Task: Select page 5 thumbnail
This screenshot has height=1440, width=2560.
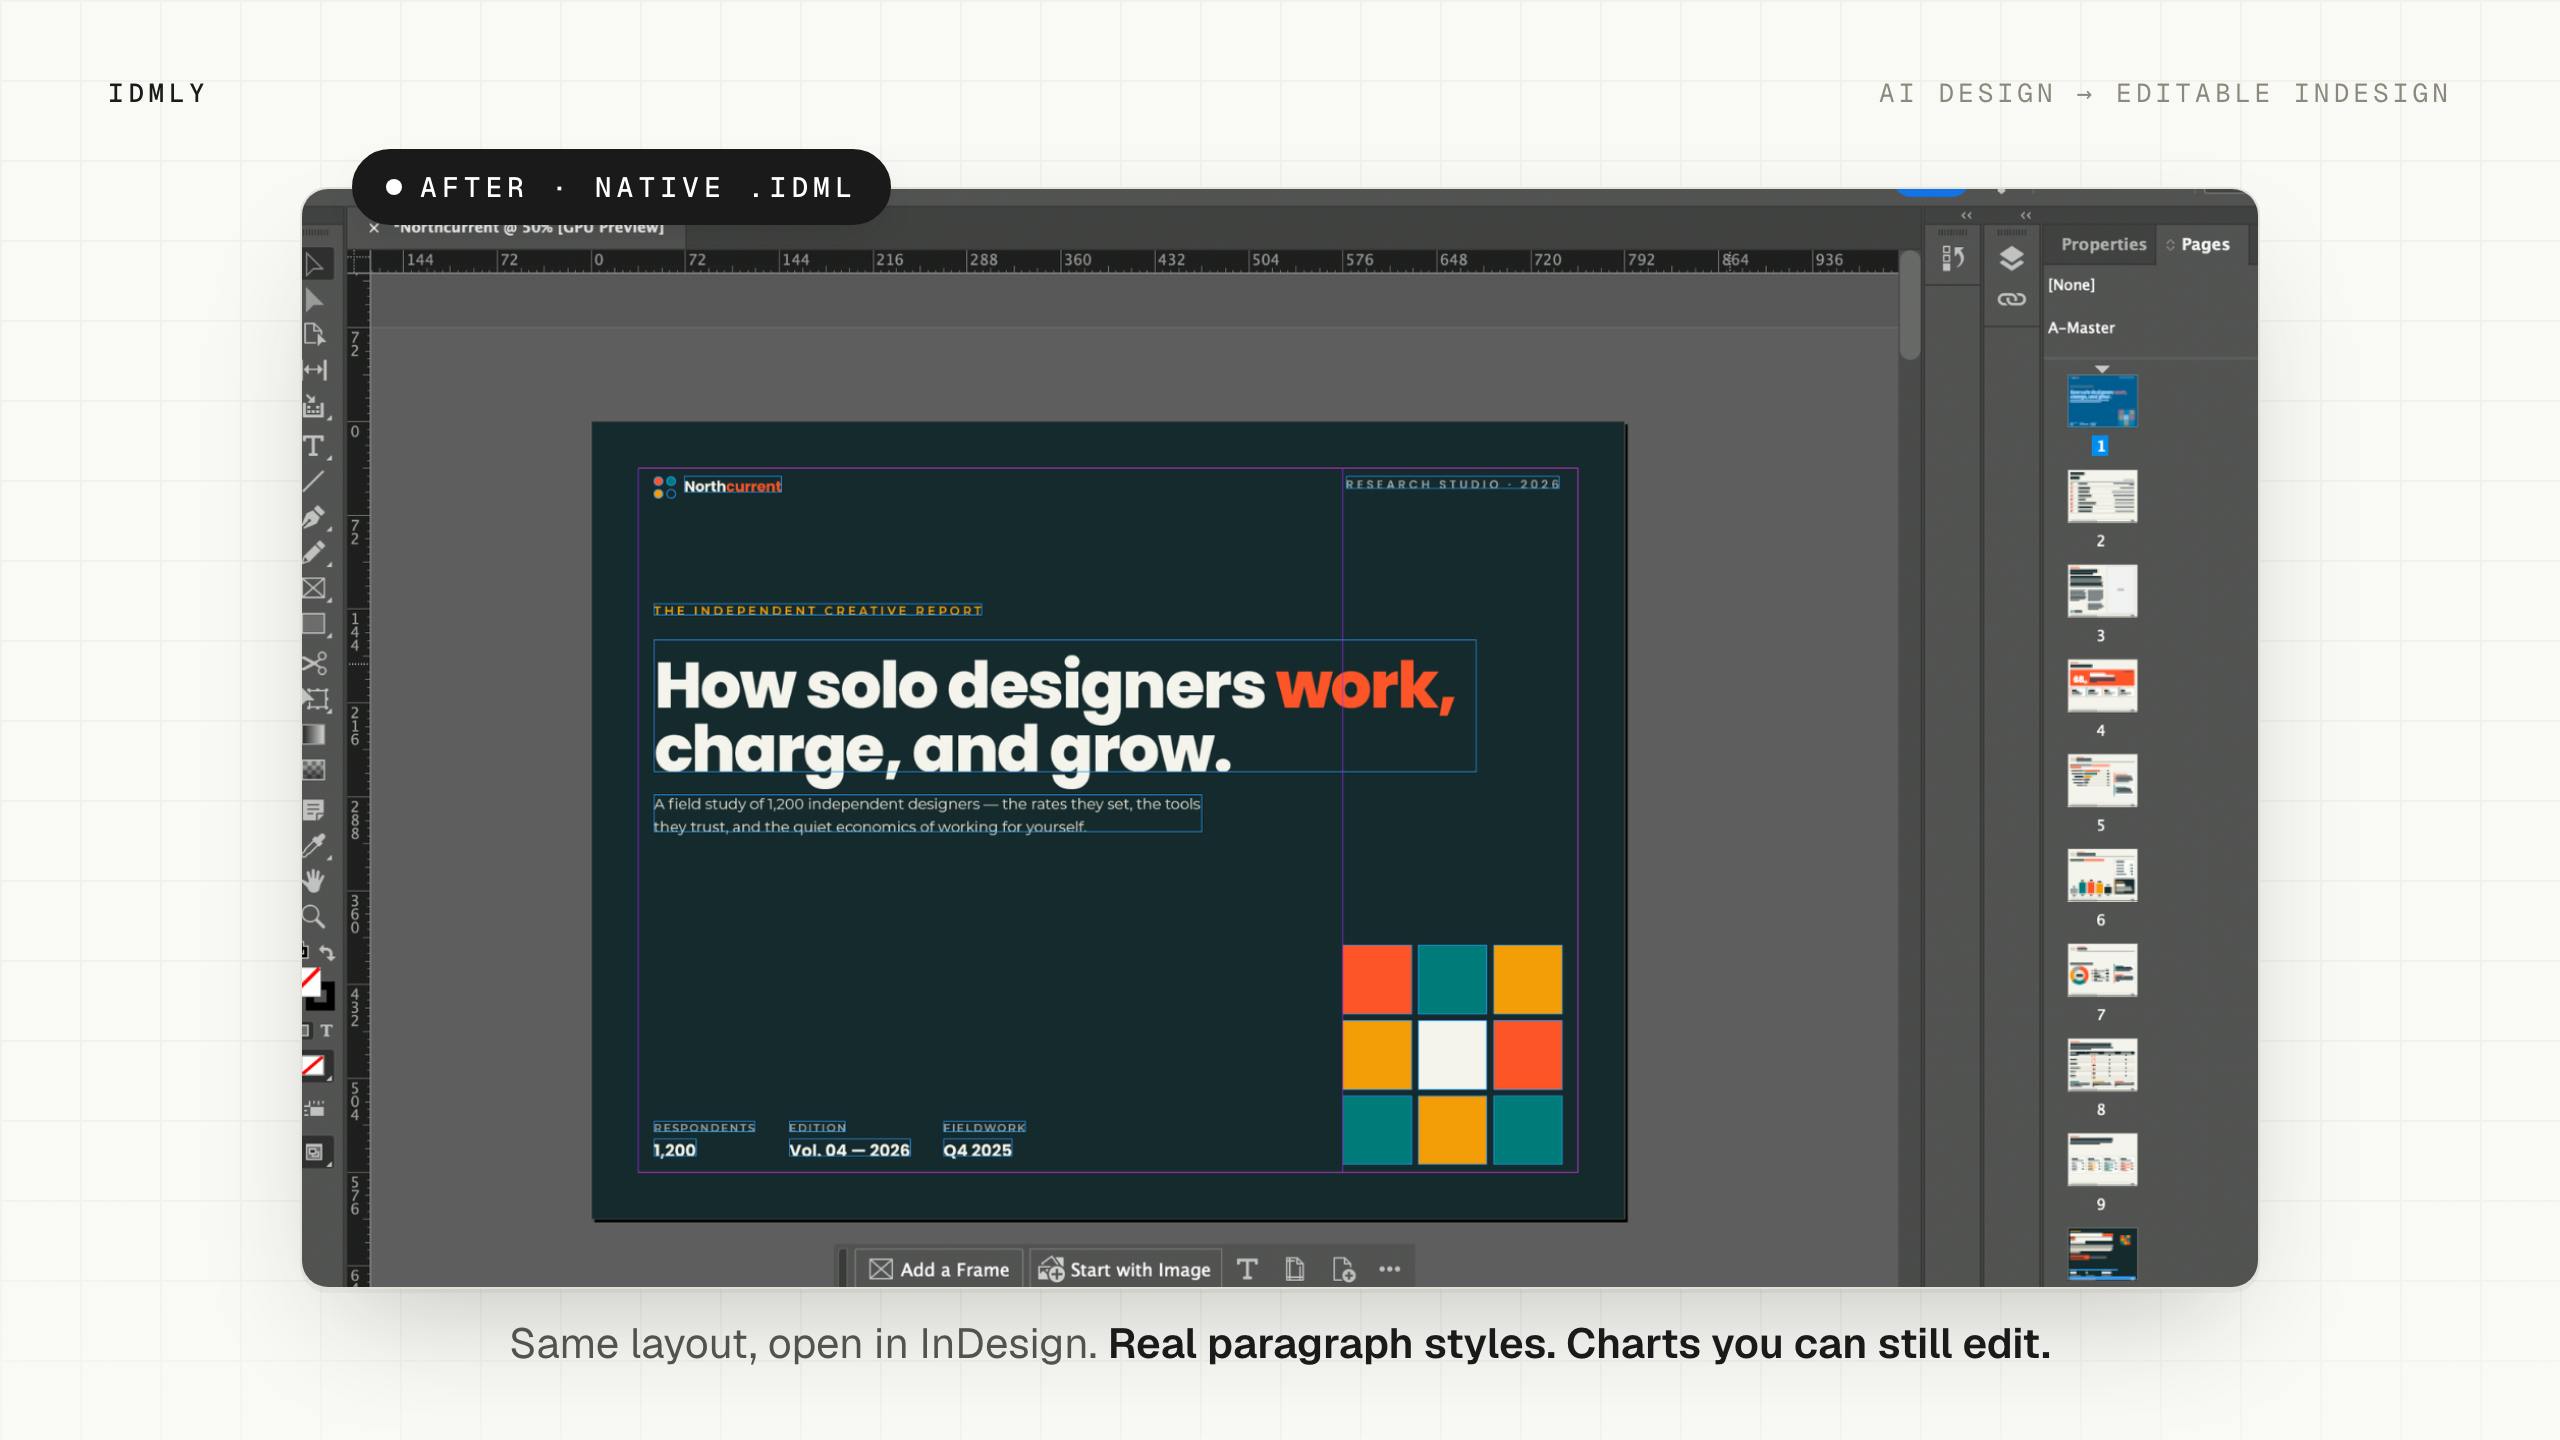Action: coord(2102,781)
